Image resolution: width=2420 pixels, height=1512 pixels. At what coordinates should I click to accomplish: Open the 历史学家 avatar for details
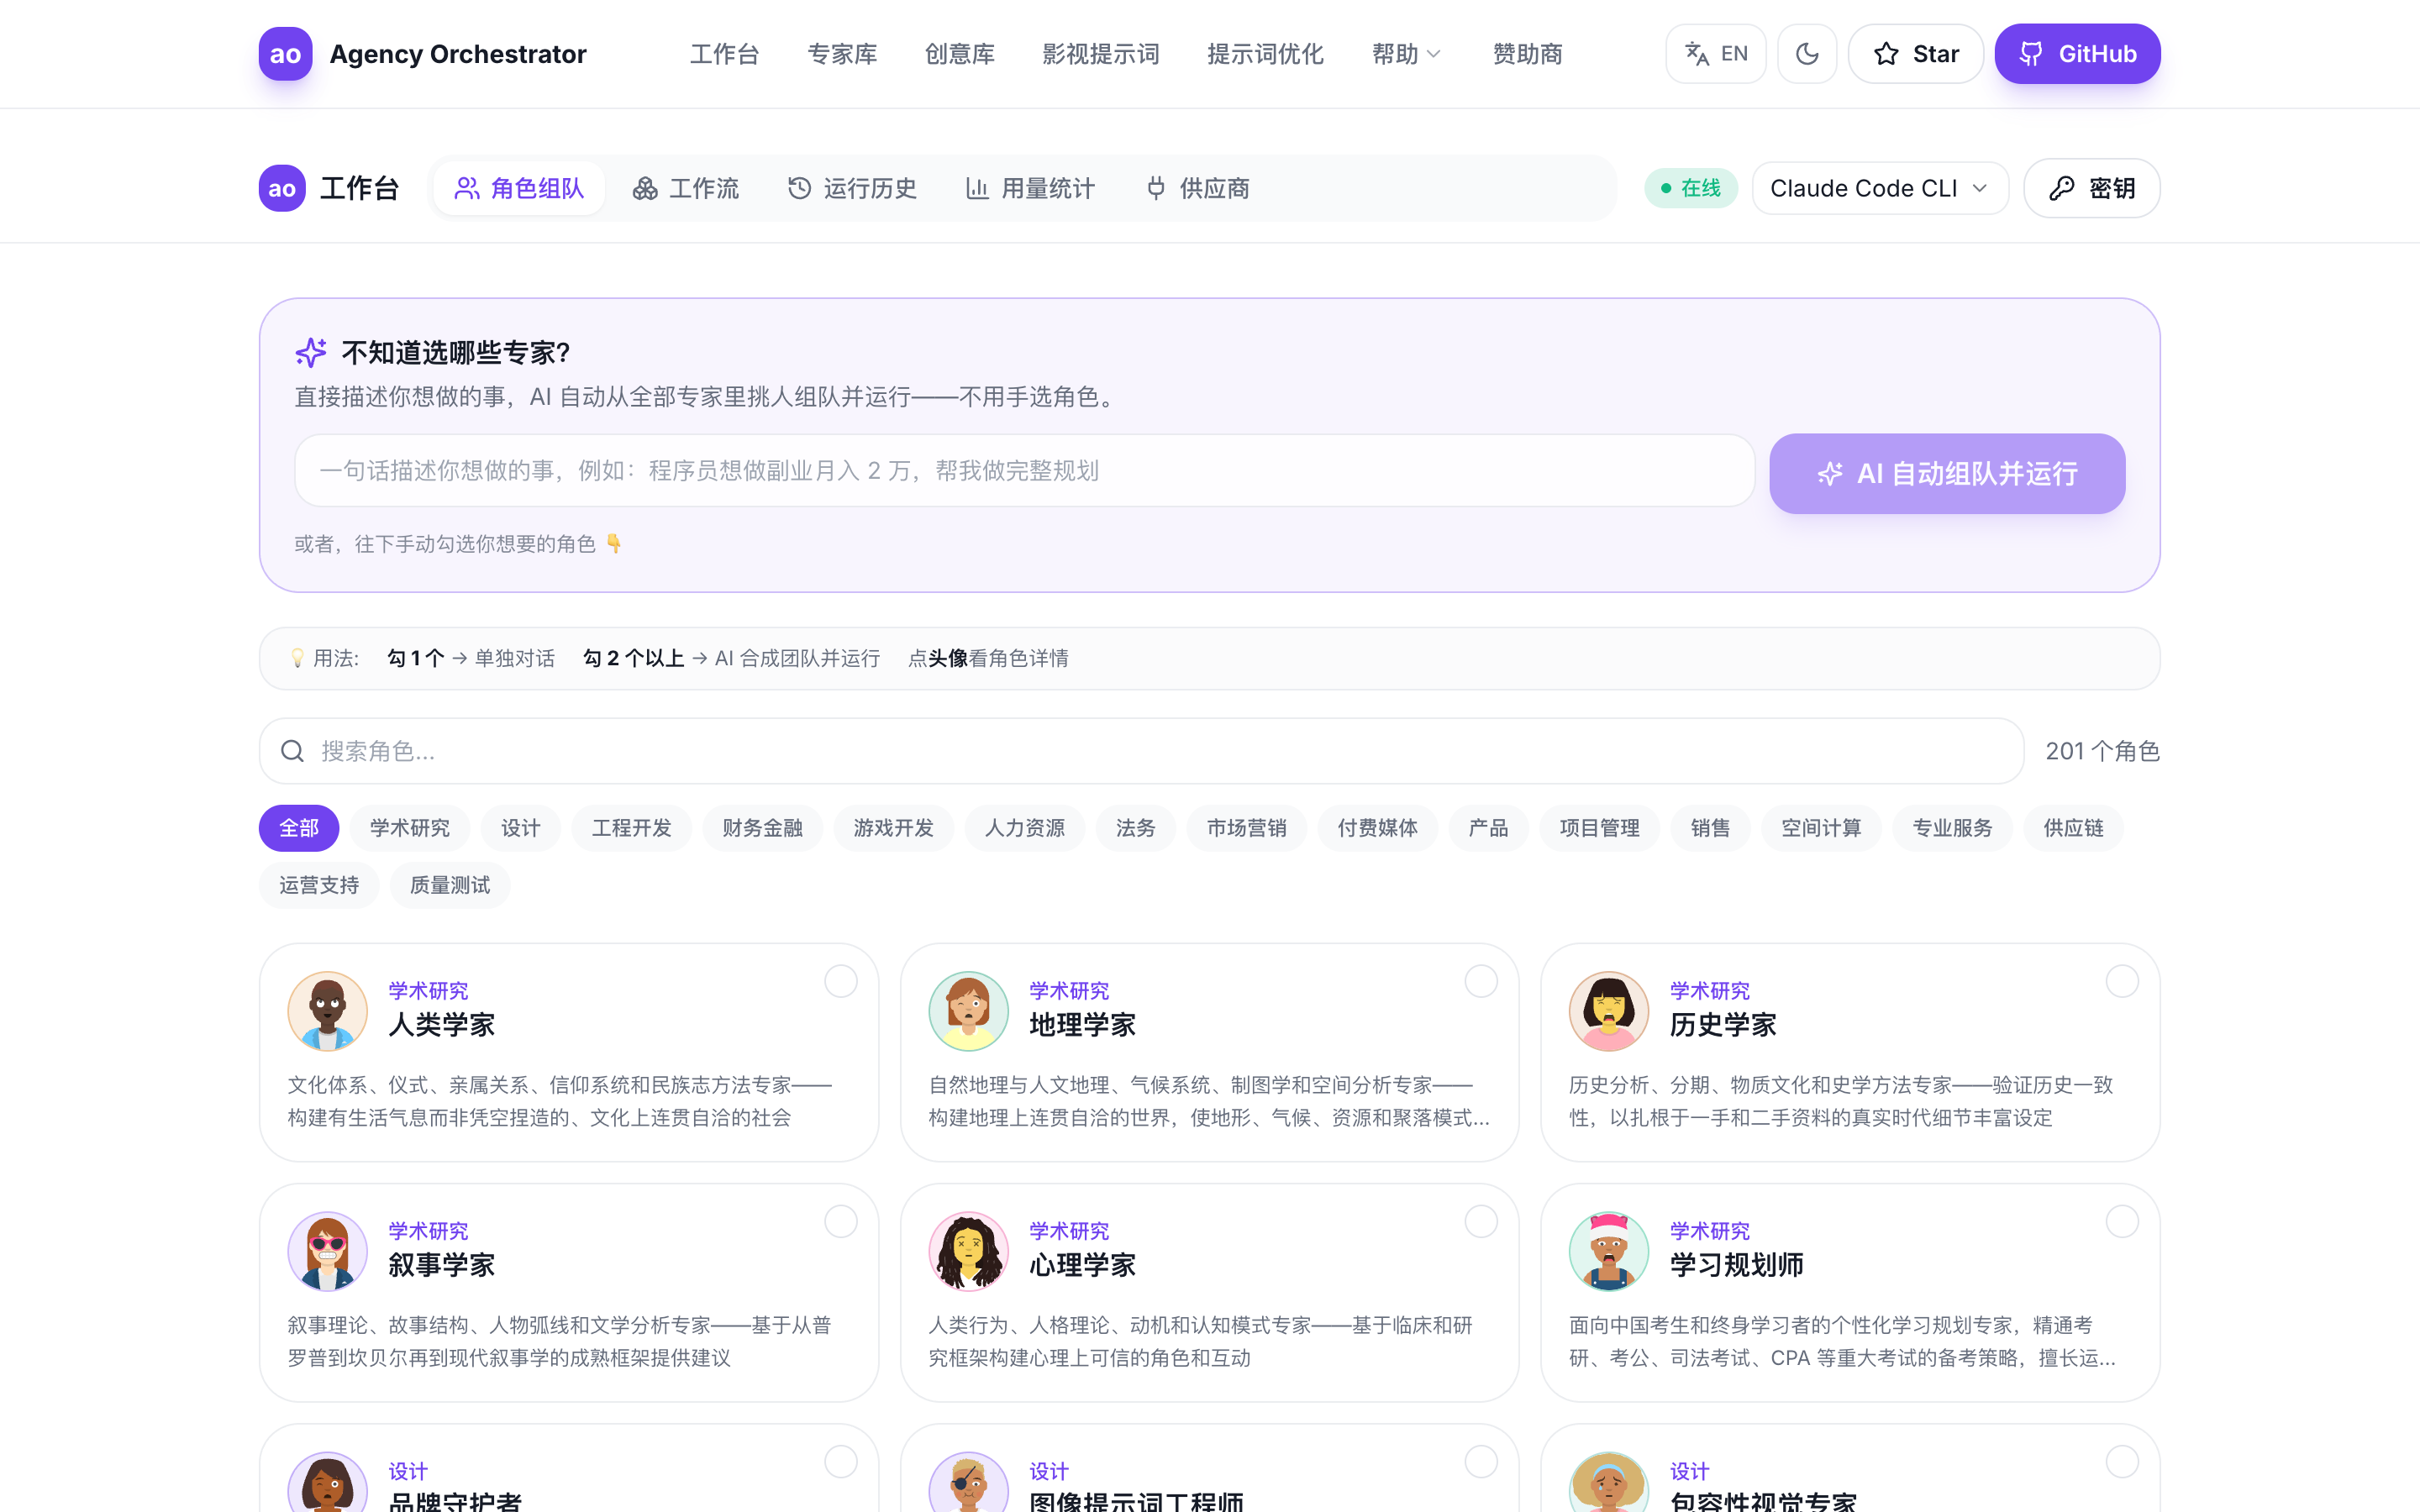click(x=1609, y=1011)
